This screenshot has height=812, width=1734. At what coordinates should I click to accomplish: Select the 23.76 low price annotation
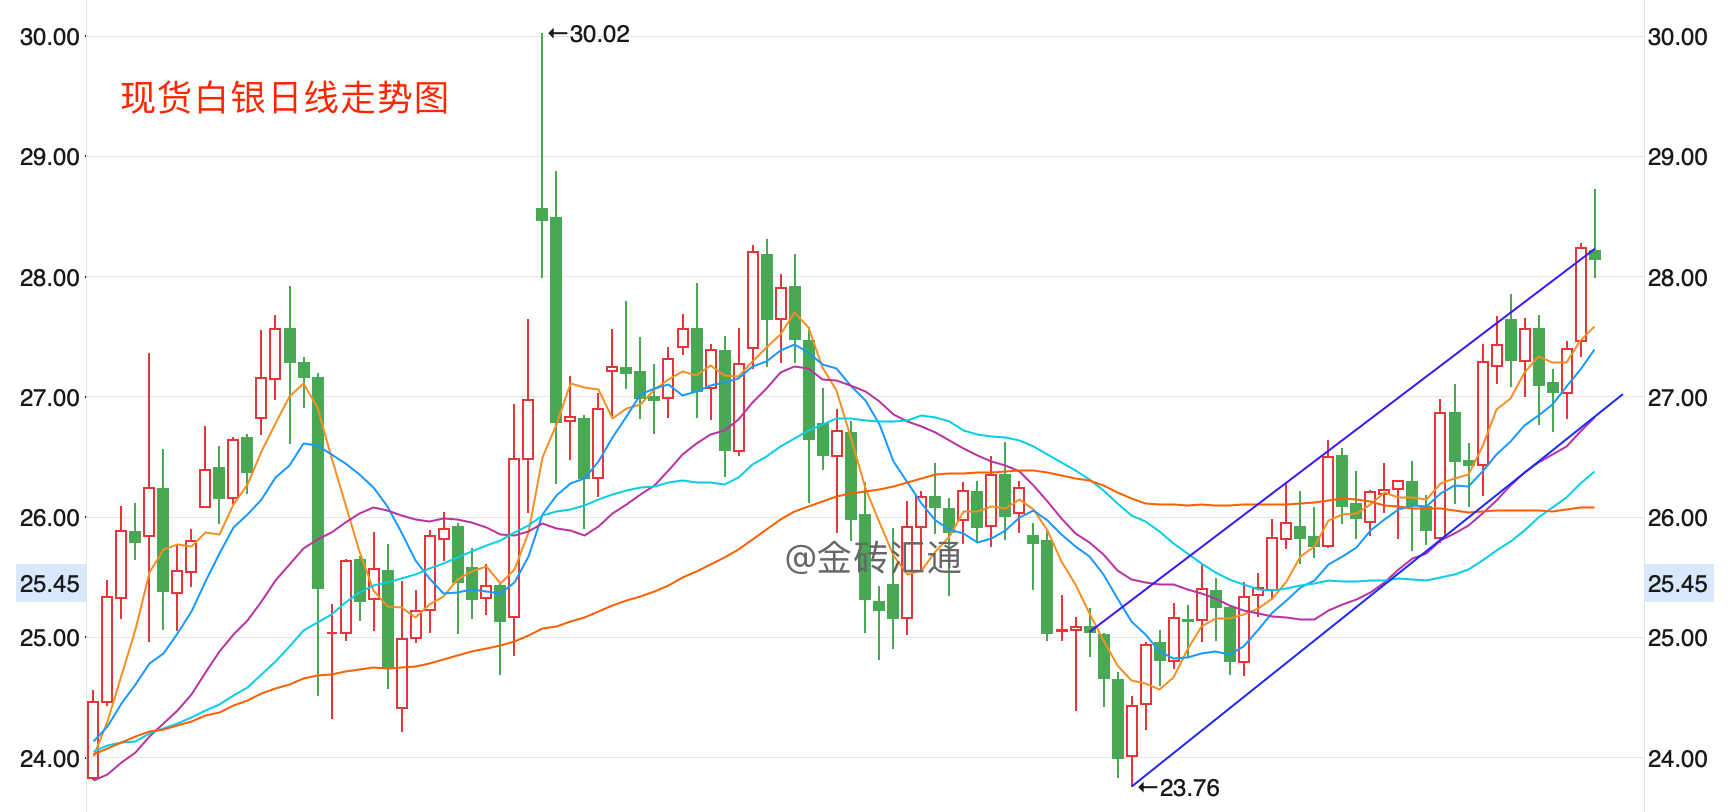click(x=1178, y=788)
